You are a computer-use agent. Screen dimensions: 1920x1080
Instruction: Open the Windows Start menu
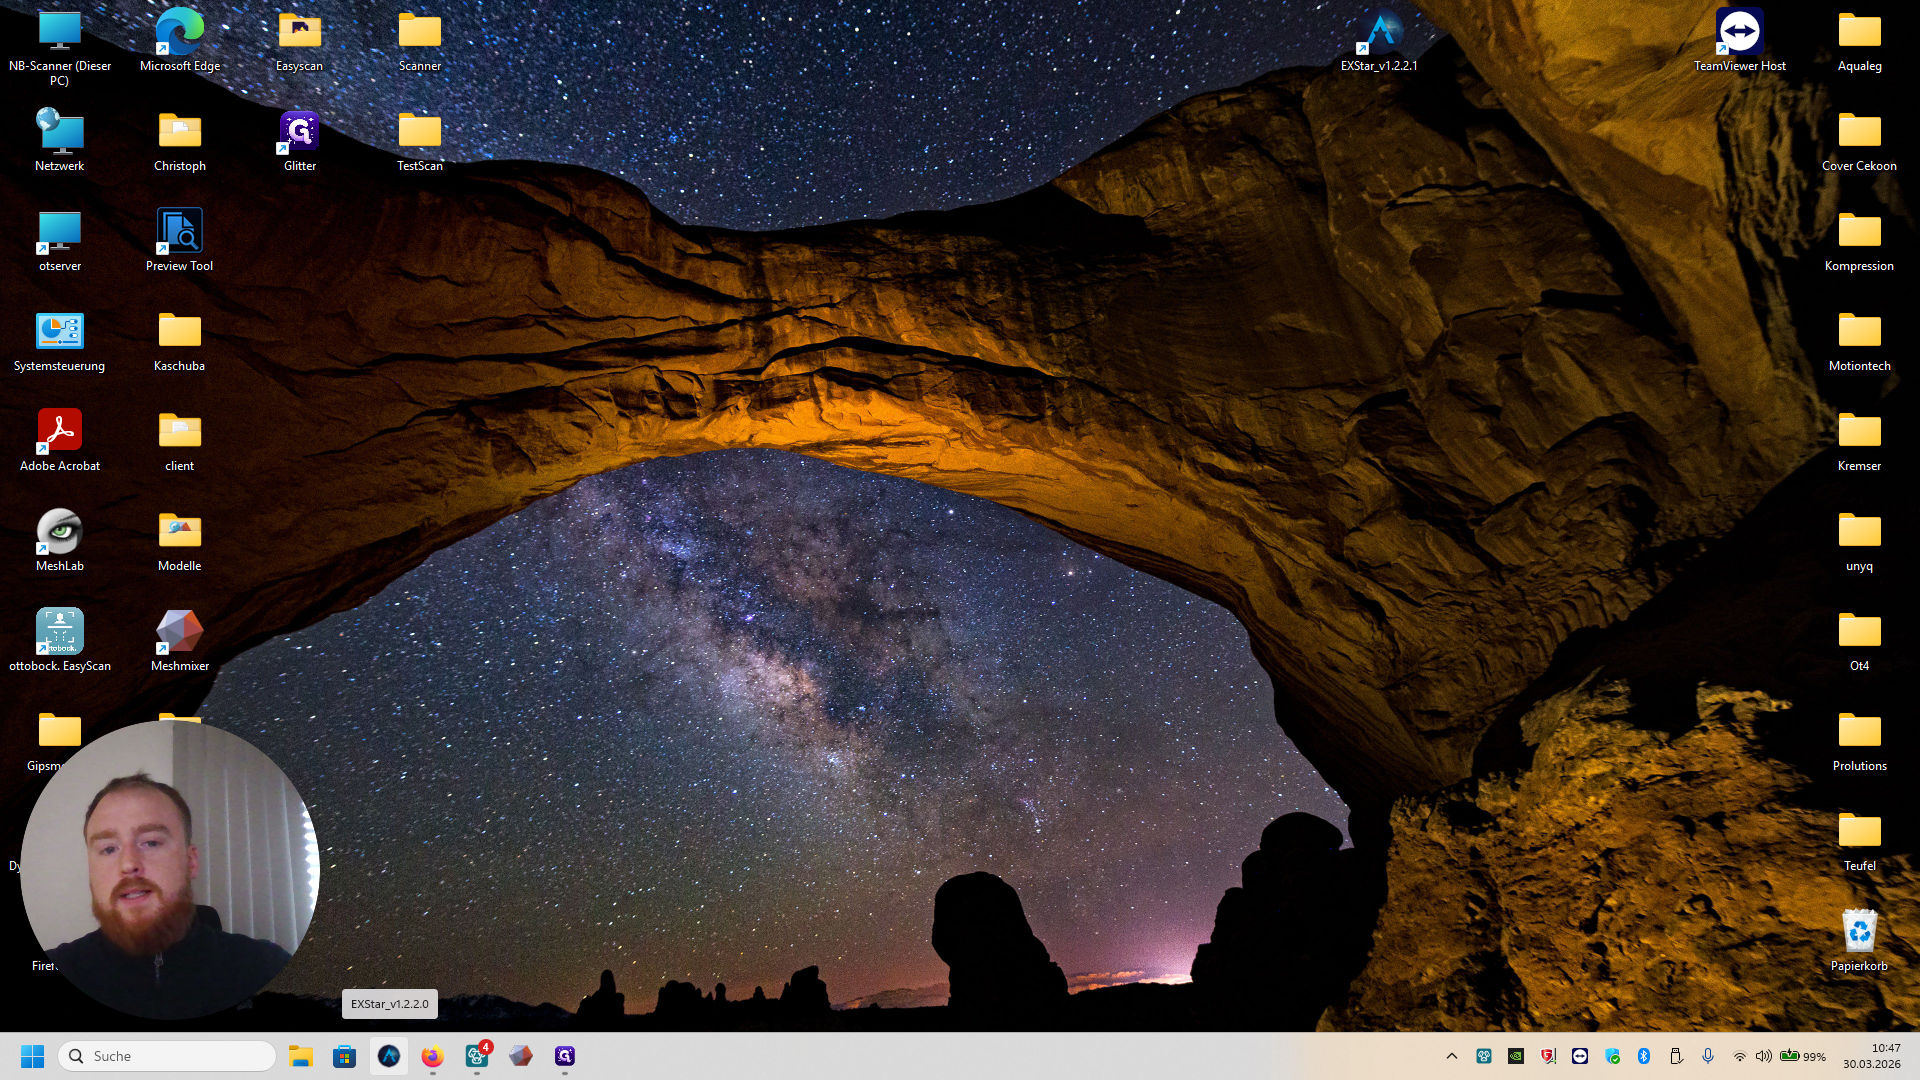(x=32, y=1056)
